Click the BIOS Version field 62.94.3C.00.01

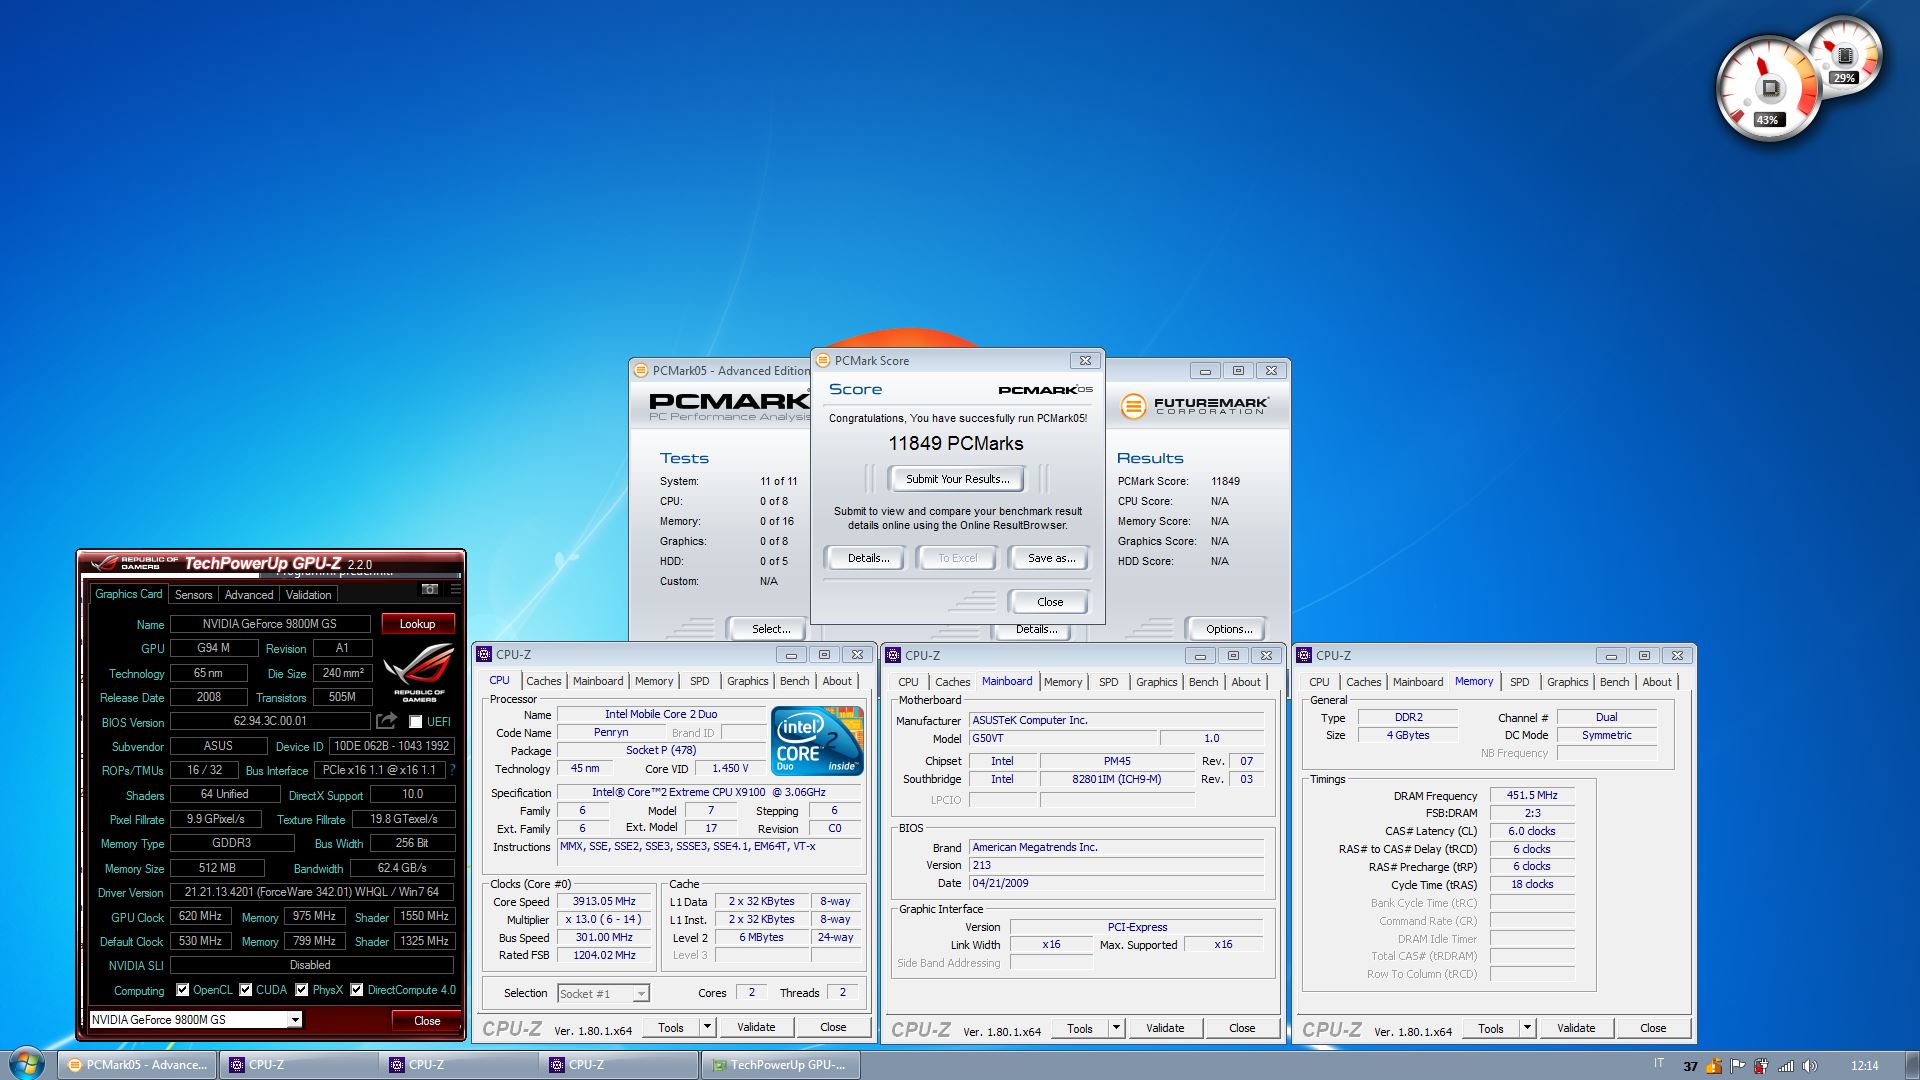tap(270, 721)
